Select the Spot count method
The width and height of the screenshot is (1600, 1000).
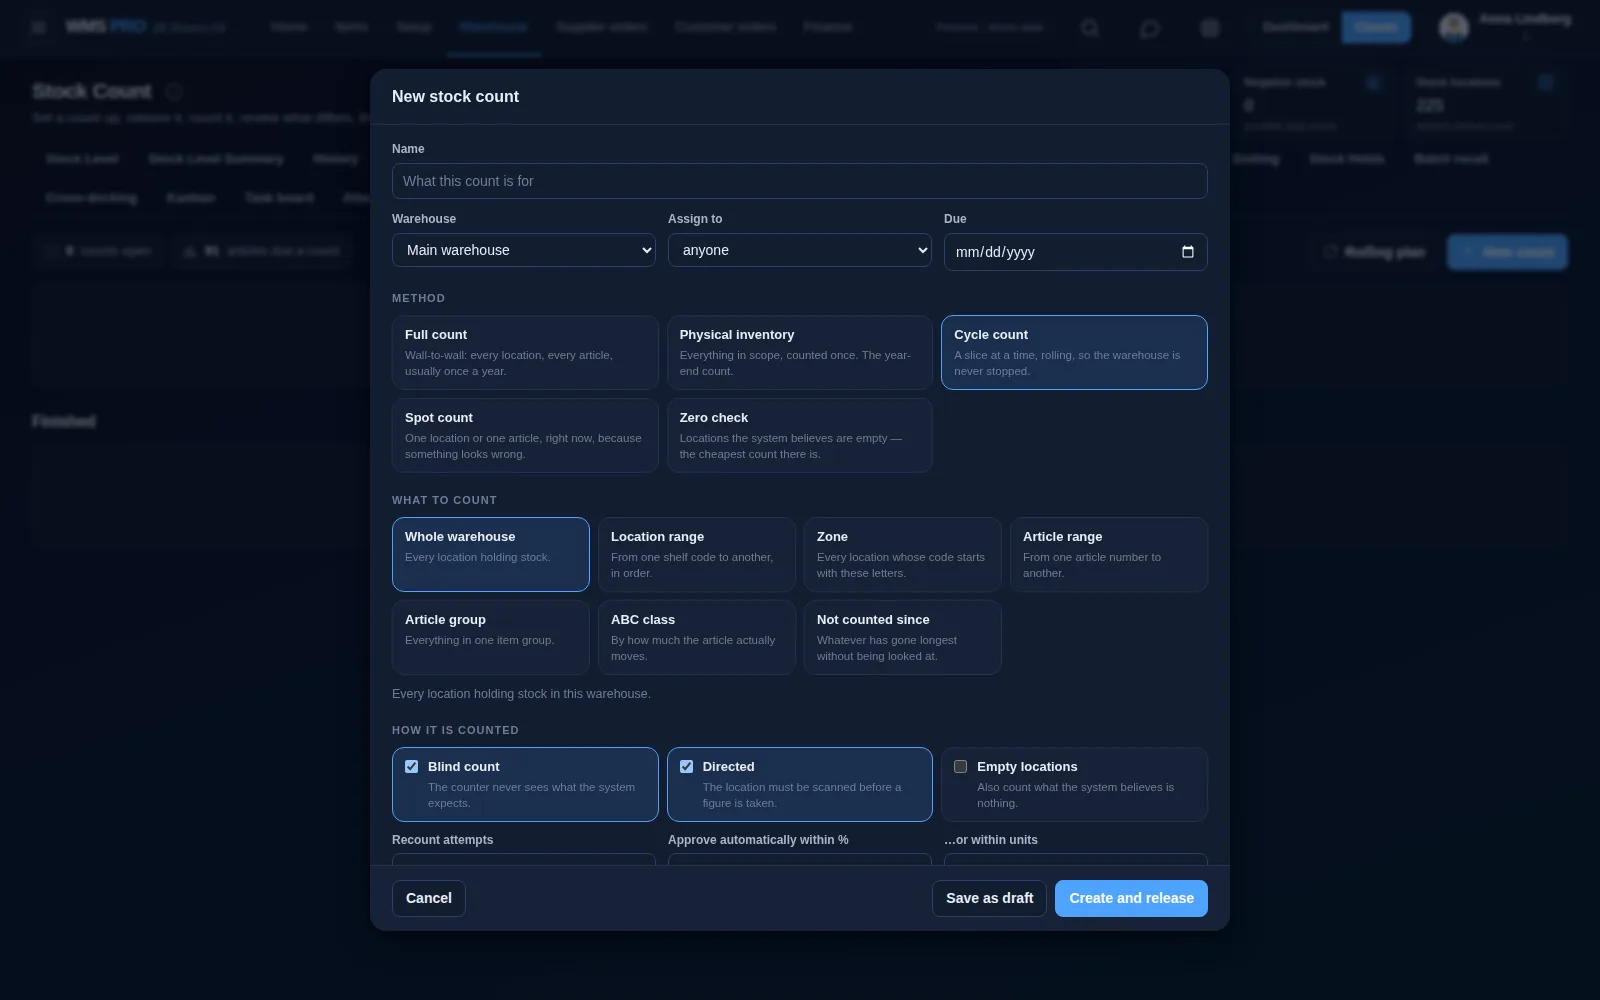pos(525,436)
